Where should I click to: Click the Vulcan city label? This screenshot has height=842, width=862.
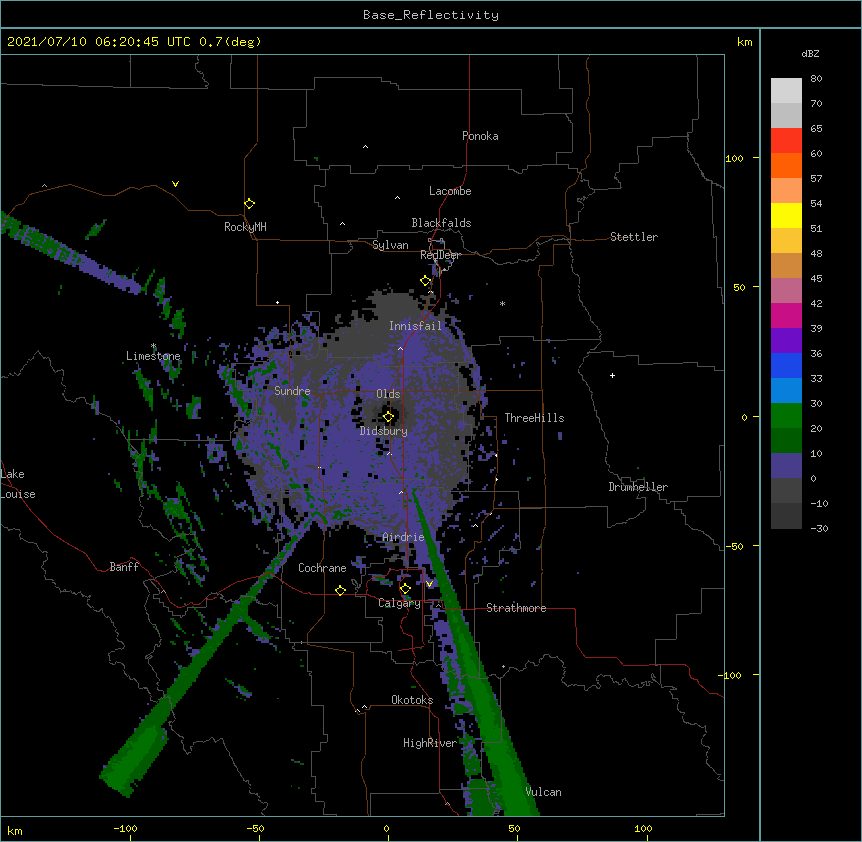[543, 792]
